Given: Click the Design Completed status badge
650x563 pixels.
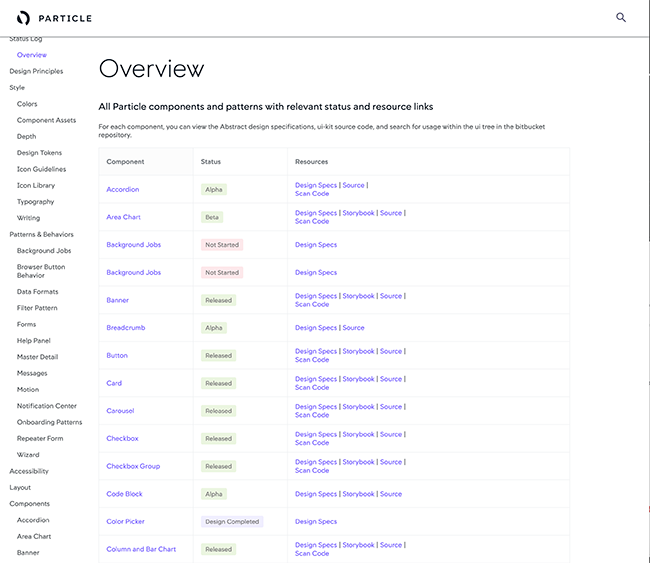Looking at the screenshot, I should 232,522.
